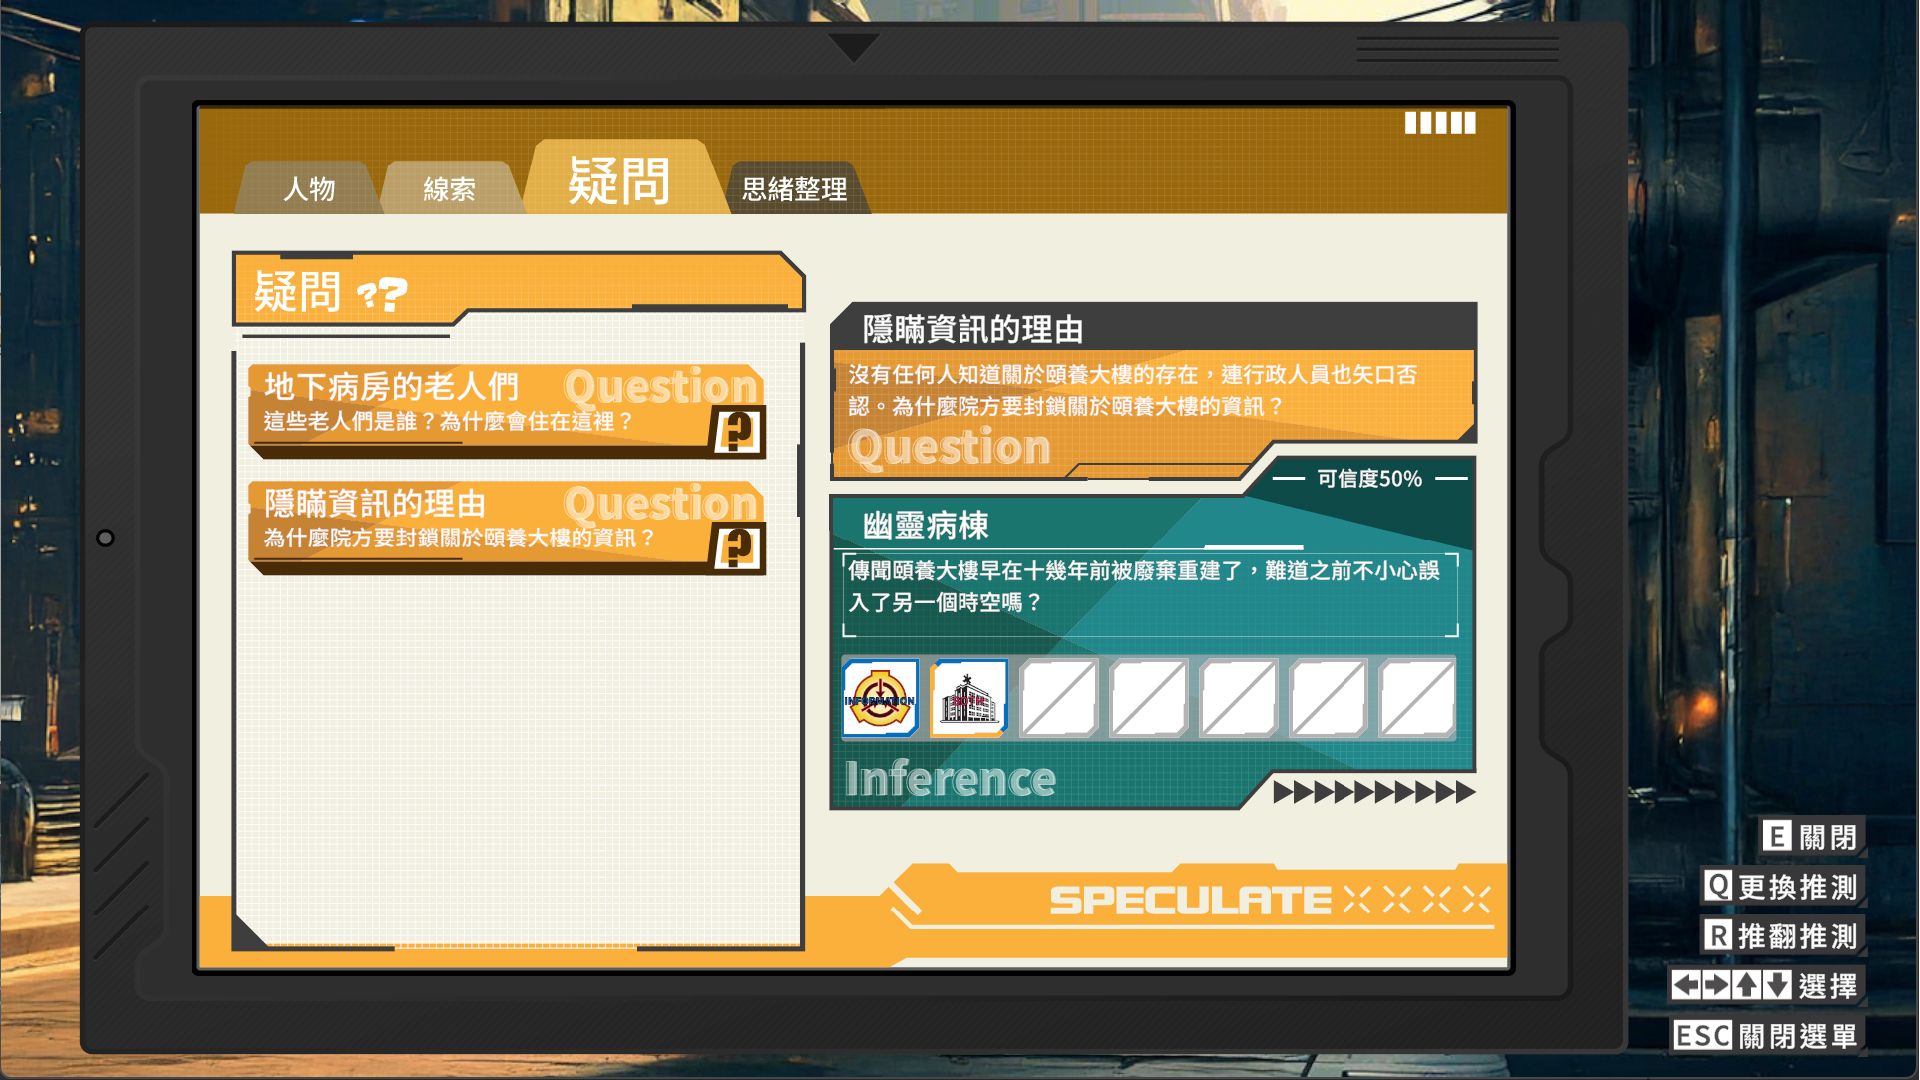Image resolution: width=1920 pixels, height=1080 pixels.
Task: Click the 幽靈病棟 inference description box
Action: pos(1151,595)
